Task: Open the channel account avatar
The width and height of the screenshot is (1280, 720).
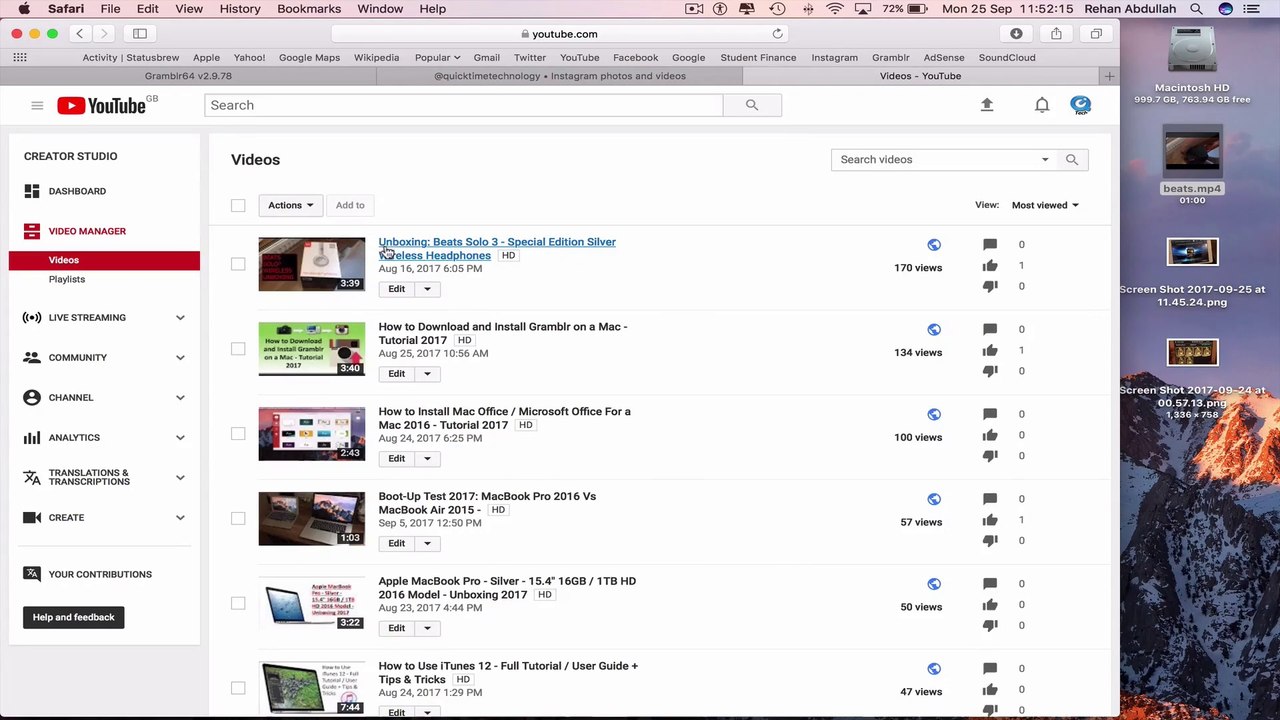Action: point(1081,105)
